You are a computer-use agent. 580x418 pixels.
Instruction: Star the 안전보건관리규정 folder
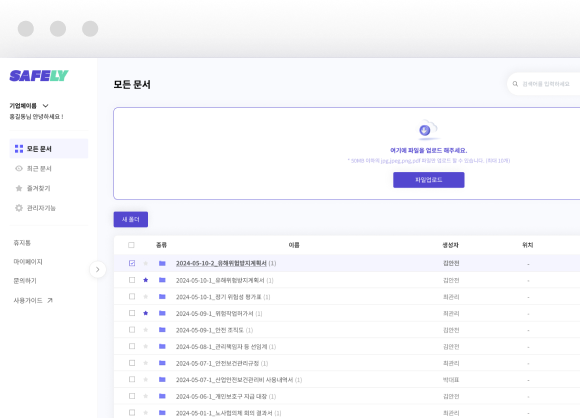tap(146, 363)
